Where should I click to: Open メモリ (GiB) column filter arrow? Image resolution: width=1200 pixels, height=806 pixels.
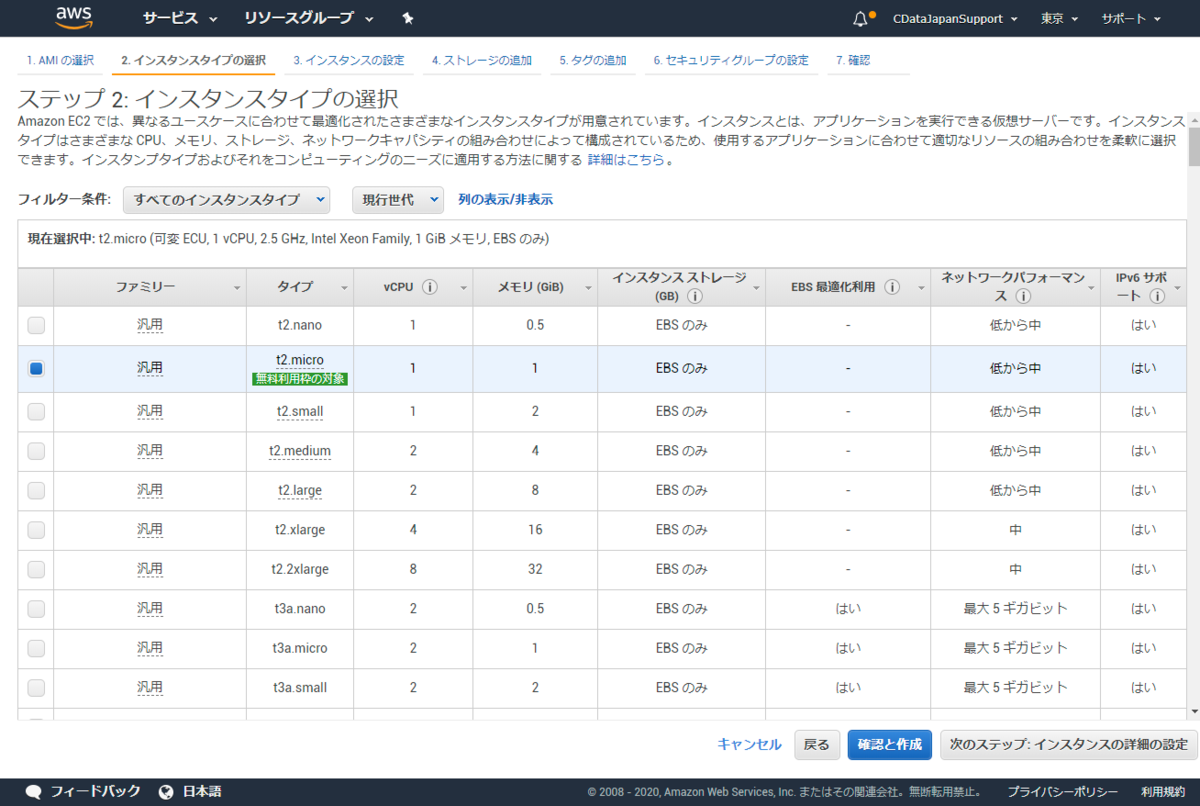(587, 288)
